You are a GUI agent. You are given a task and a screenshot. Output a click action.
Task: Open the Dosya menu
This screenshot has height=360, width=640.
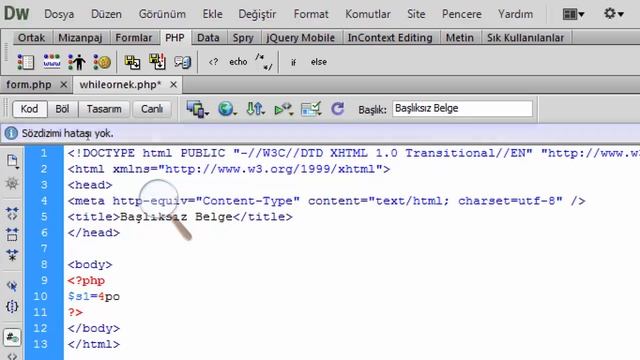(x=59, y=14)
